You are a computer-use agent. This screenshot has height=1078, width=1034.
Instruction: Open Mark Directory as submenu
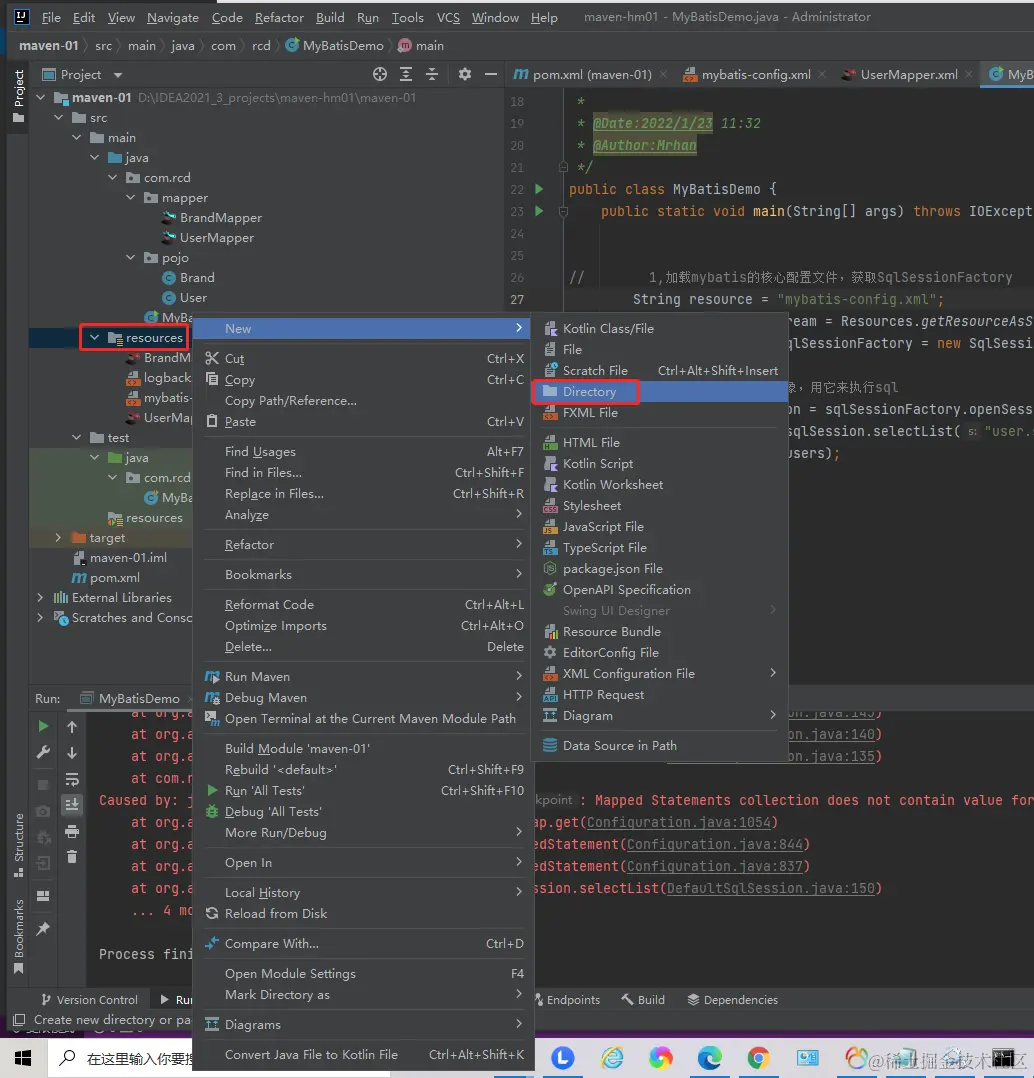[x=364, y=995]
